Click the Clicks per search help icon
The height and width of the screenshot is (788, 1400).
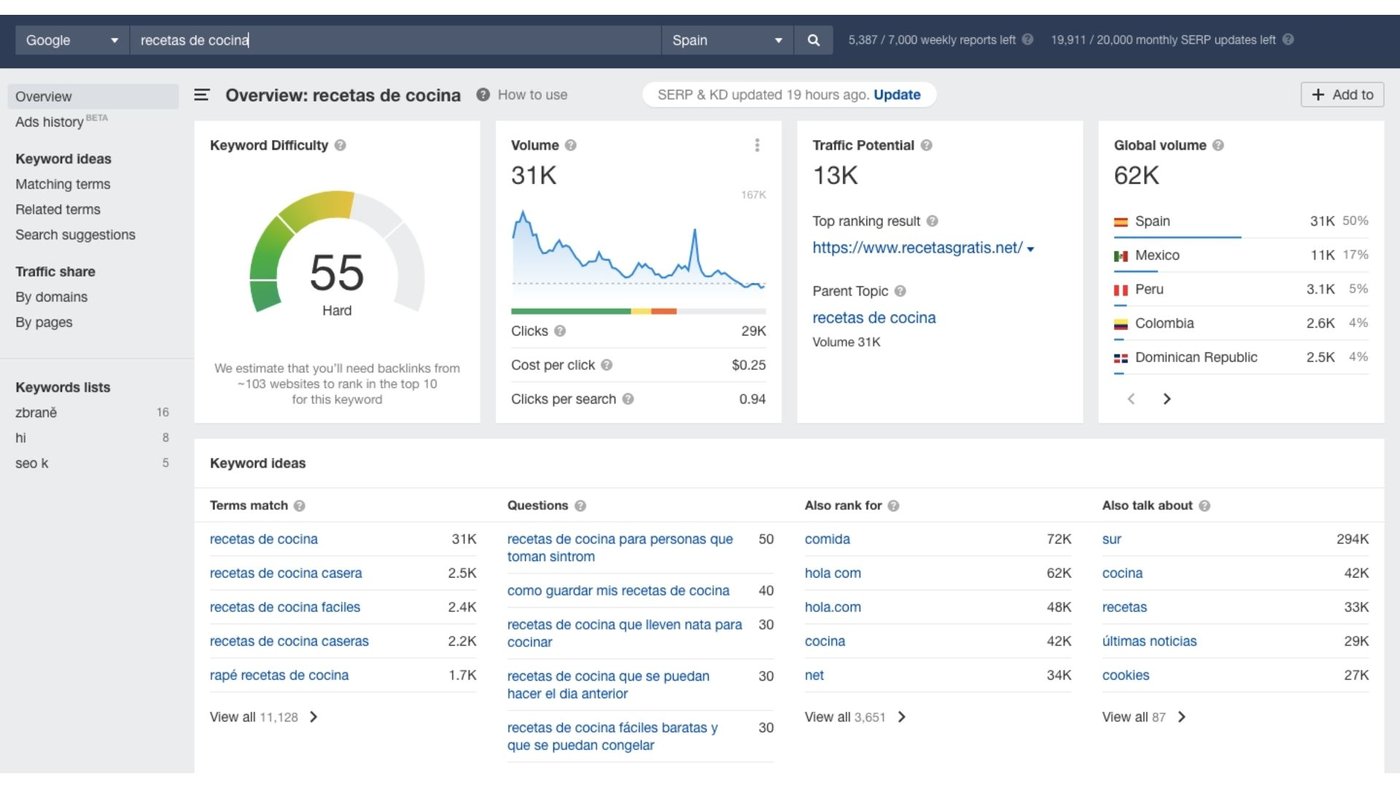628,399
